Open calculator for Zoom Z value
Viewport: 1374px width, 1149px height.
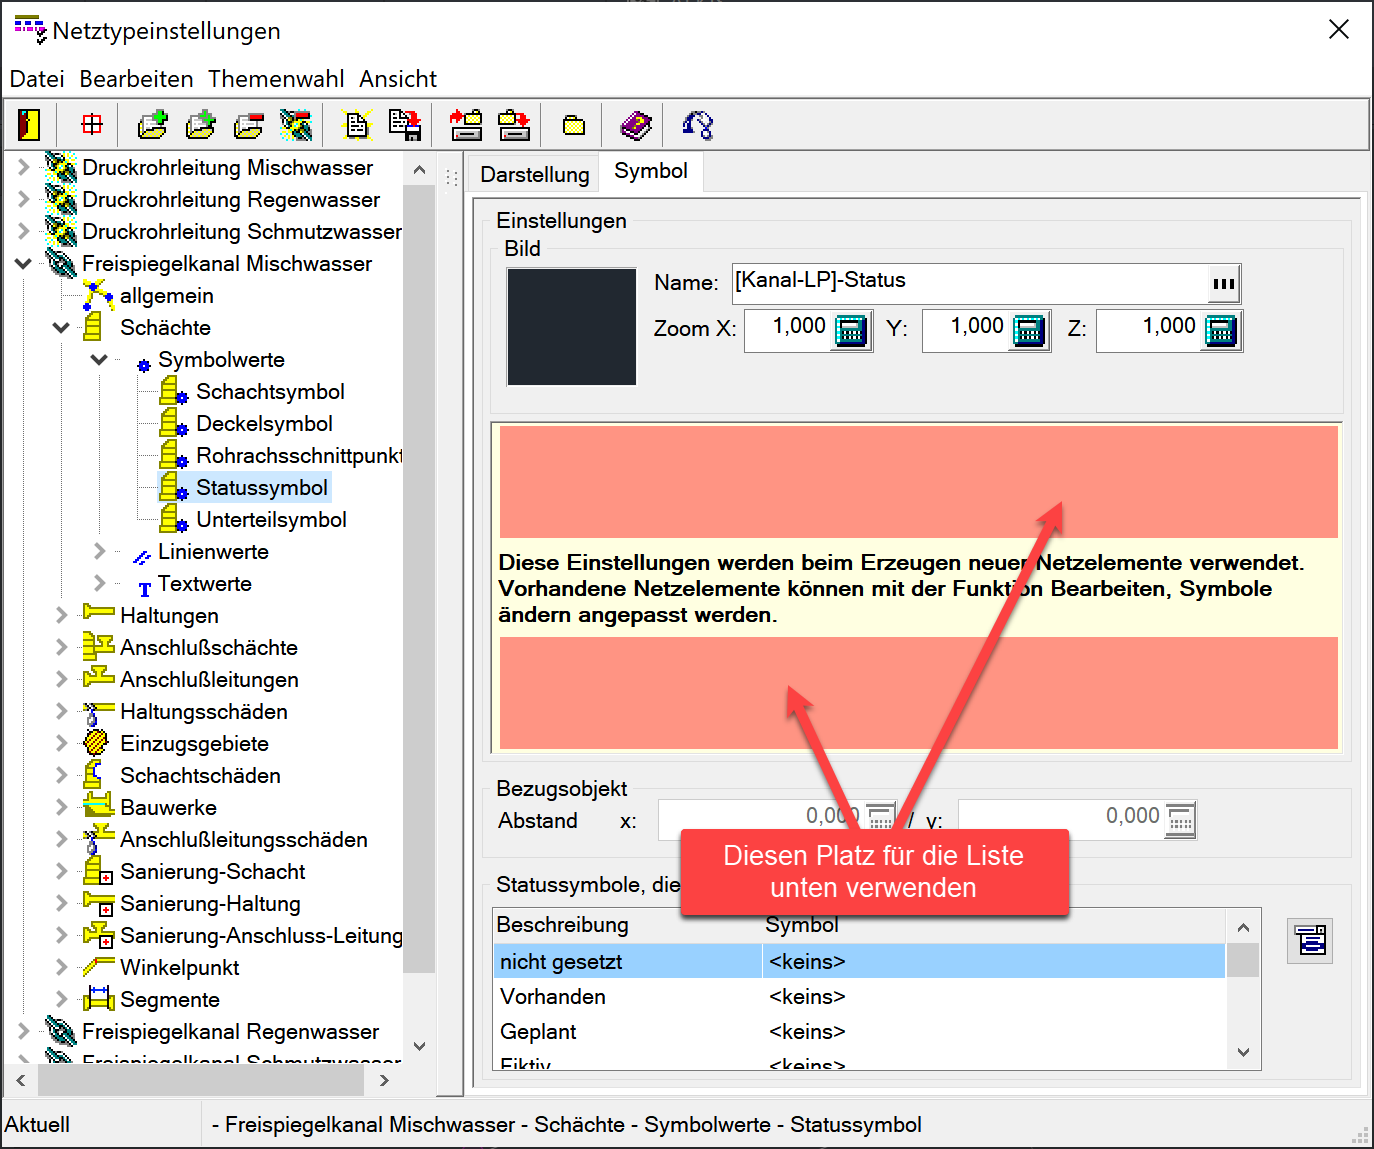pos(1220,330)
